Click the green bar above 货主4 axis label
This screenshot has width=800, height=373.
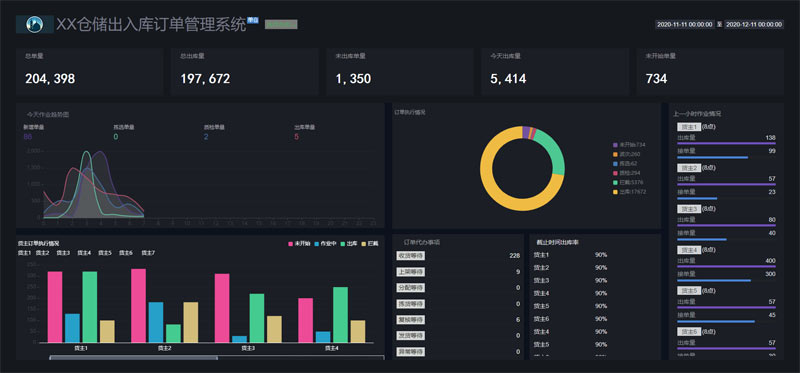340,314
